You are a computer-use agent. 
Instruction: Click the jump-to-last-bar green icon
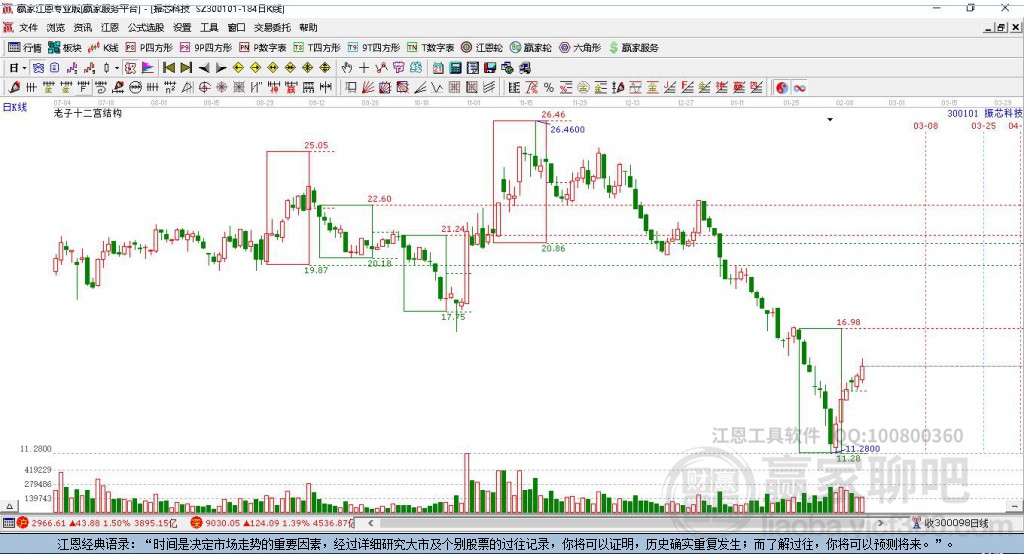tap(186, 68)
